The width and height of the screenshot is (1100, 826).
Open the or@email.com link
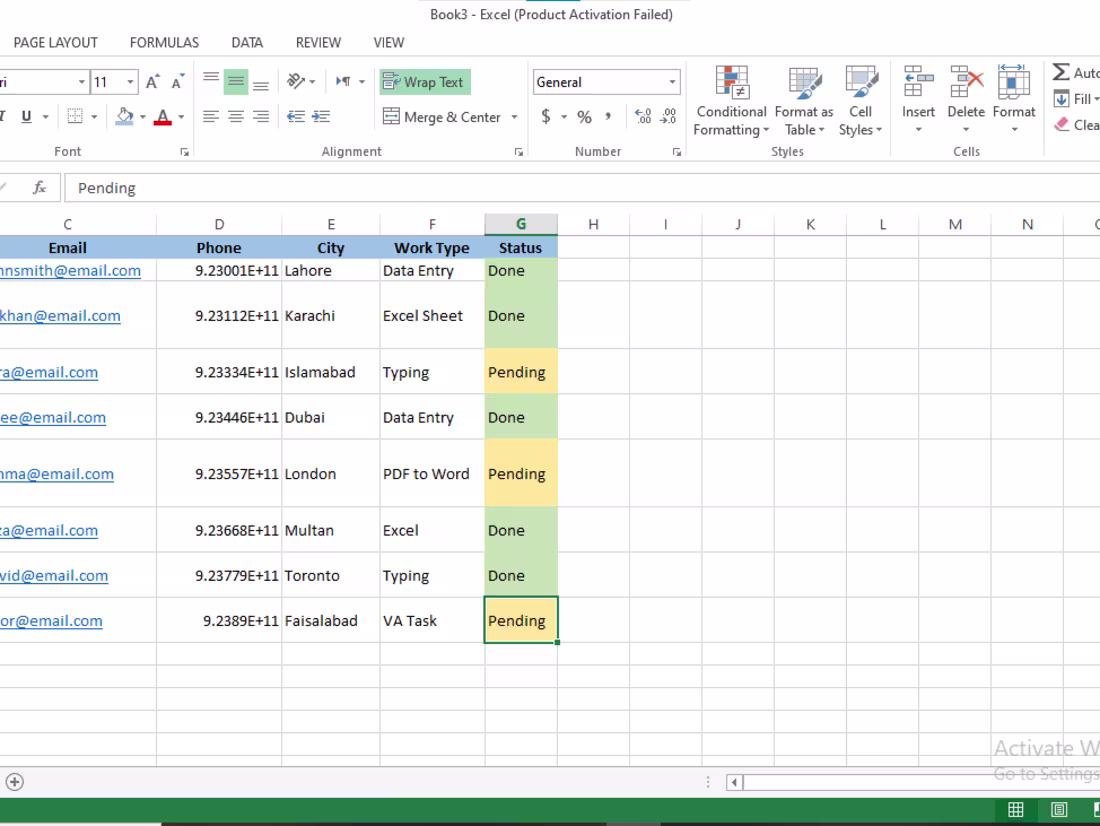tap(51, 621)
